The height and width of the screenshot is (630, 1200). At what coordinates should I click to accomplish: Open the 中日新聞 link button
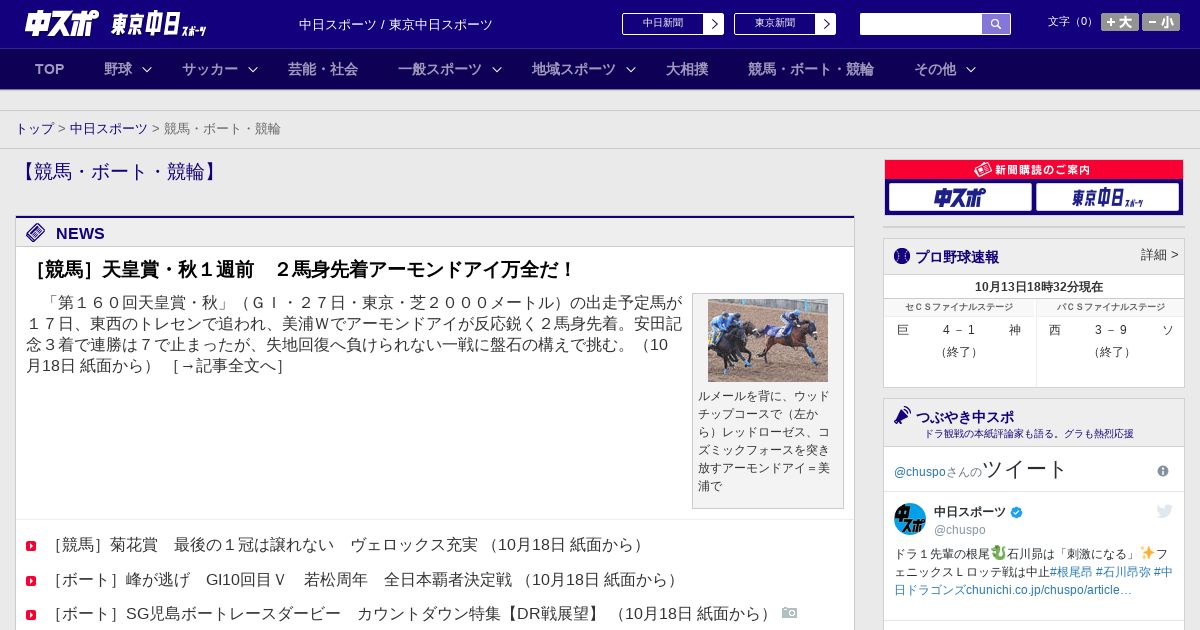(x=663, y=24)
